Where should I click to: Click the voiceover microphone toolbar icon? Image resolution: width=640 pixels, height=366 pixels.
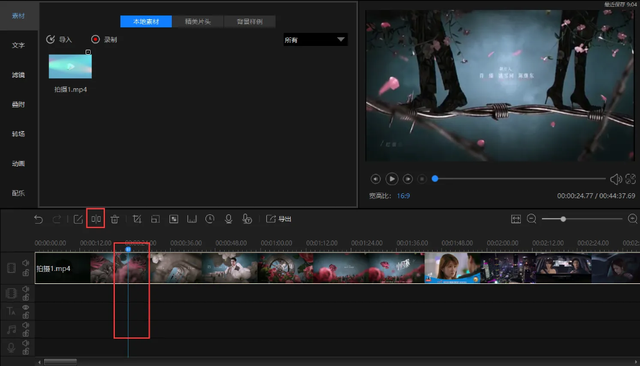[x=229, y=219]
